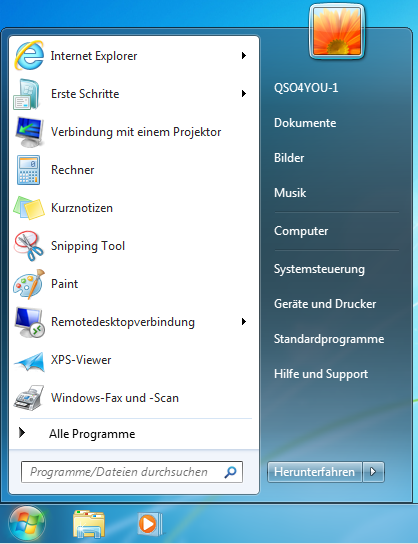Open the Paint palette icon
Viewport: 418px width, 544px height.
(29, 283)
